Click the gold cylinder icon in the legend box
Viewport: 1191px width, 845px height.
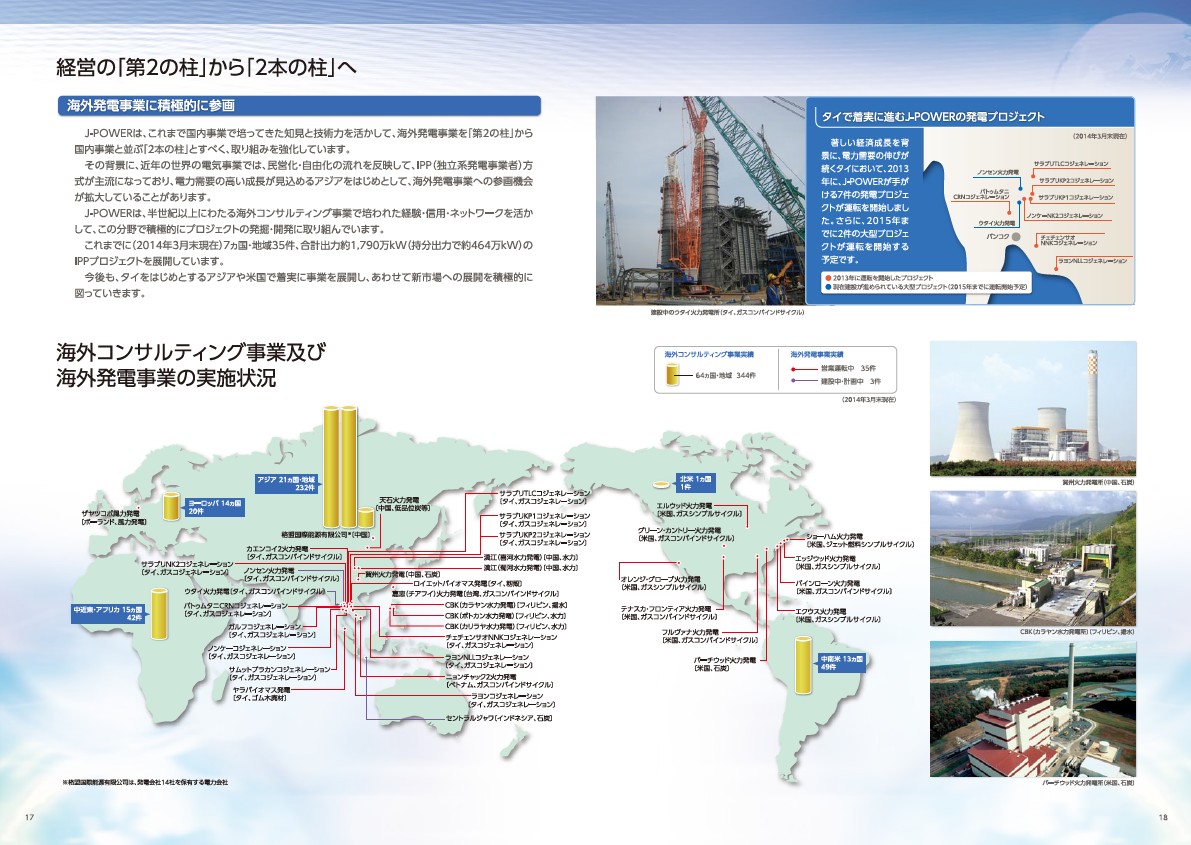coord(674,375)
